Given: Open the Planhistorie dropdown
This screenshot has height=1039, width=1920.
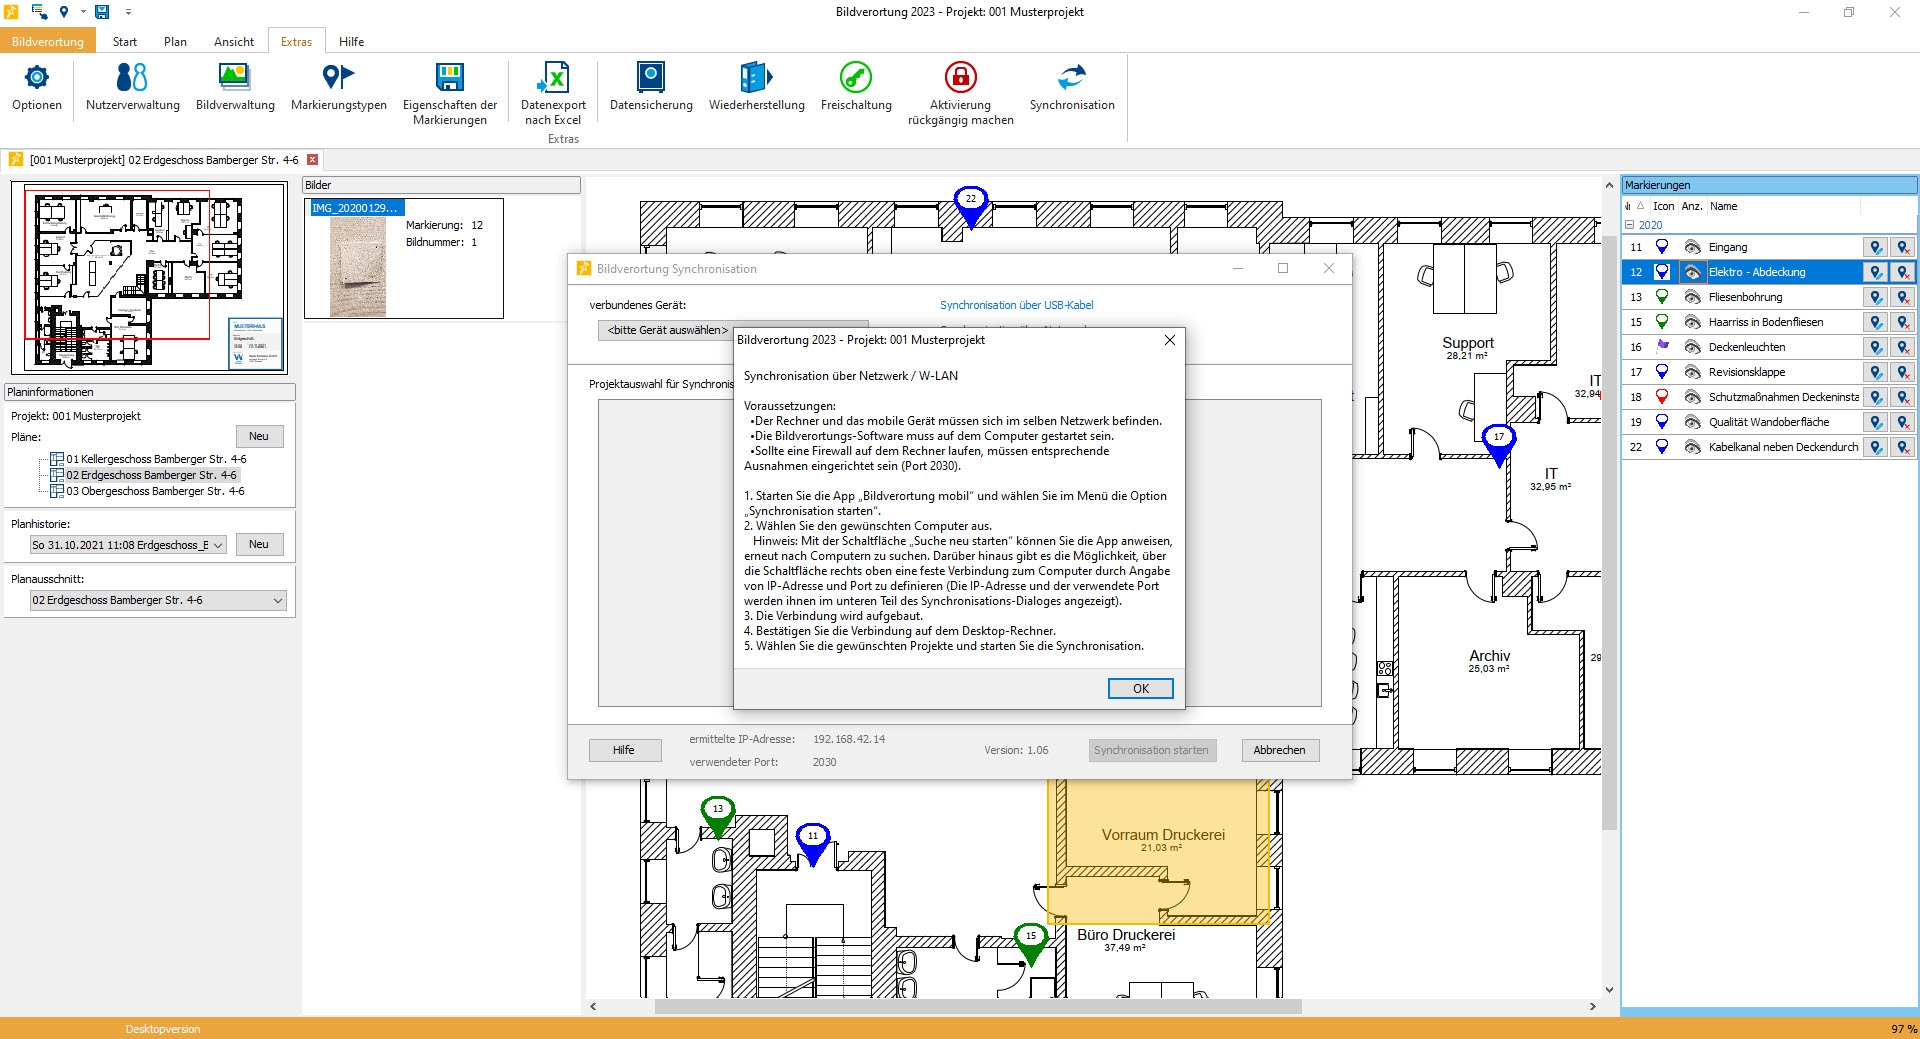Looking at the screenshot, I should 128,545.
